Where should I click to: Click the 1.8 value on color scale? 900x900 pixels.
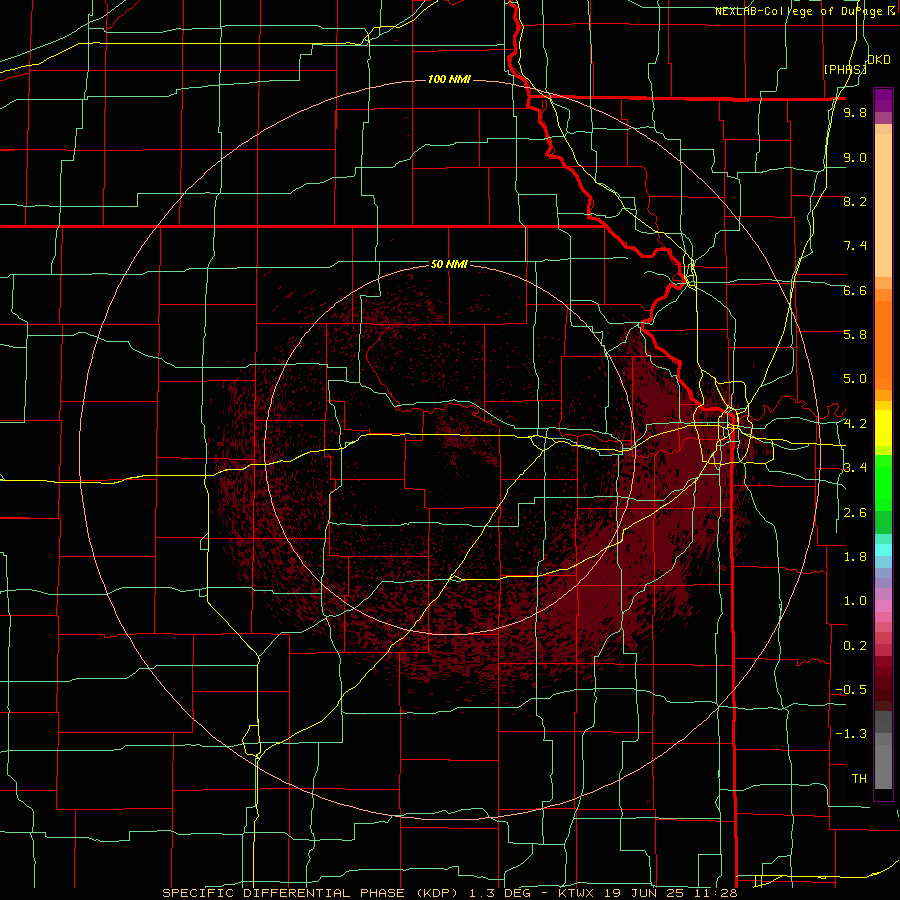(855, 557)
